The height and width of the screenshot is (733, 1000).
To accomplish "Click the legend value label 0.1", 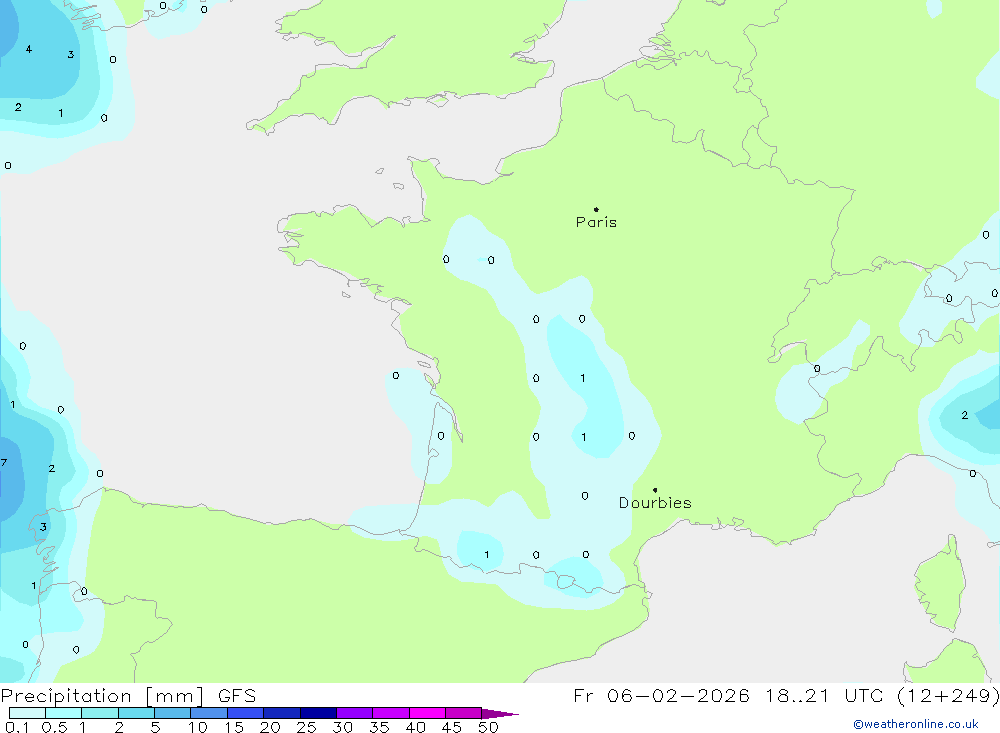I will tap(17, 727).
